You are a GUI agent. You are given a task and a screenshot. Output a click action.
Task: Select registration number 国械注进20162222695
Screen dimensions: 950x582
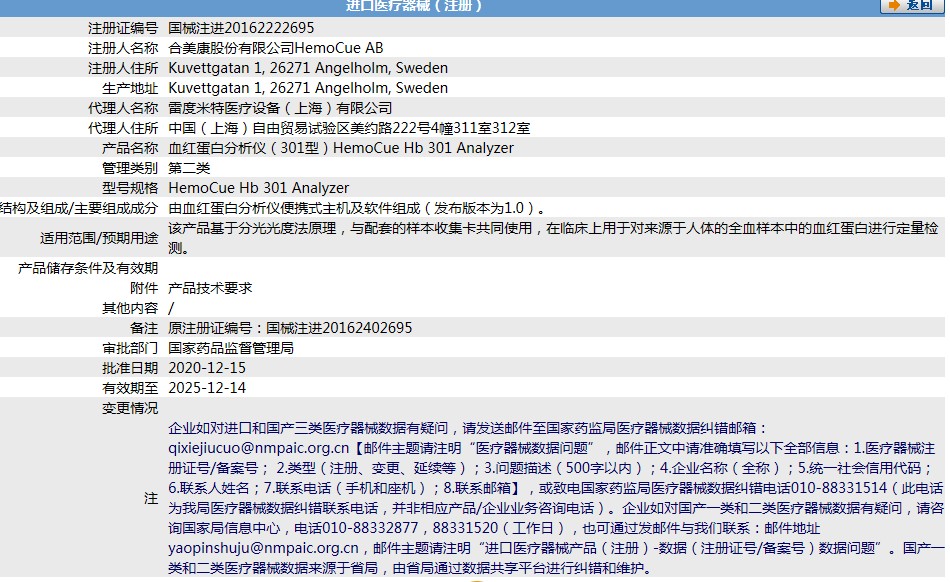pyautogui.click(x=241, y=28)
